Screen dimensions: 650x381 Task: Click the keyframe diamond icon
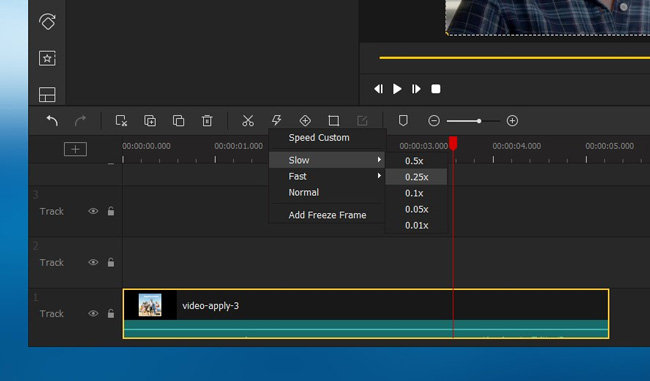(305, 121)
